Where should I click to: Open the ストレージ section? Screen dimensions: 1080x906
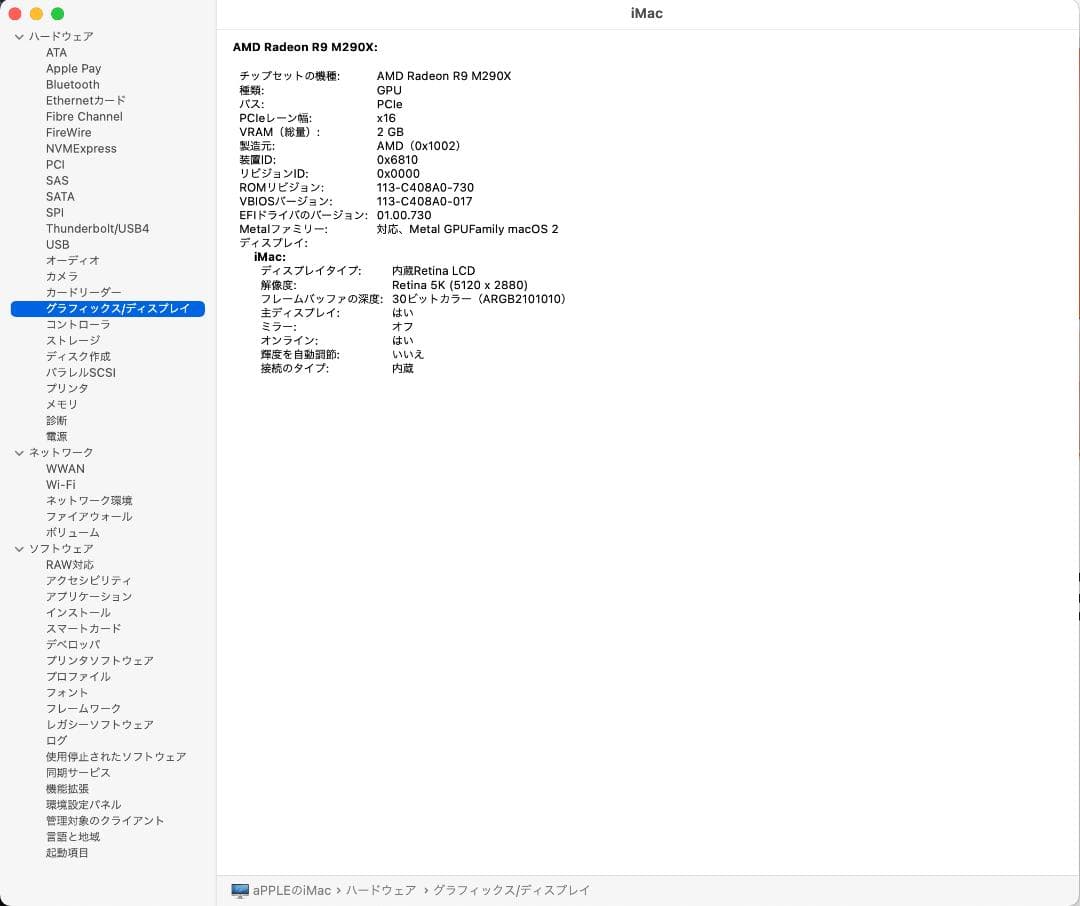[71, 340]
